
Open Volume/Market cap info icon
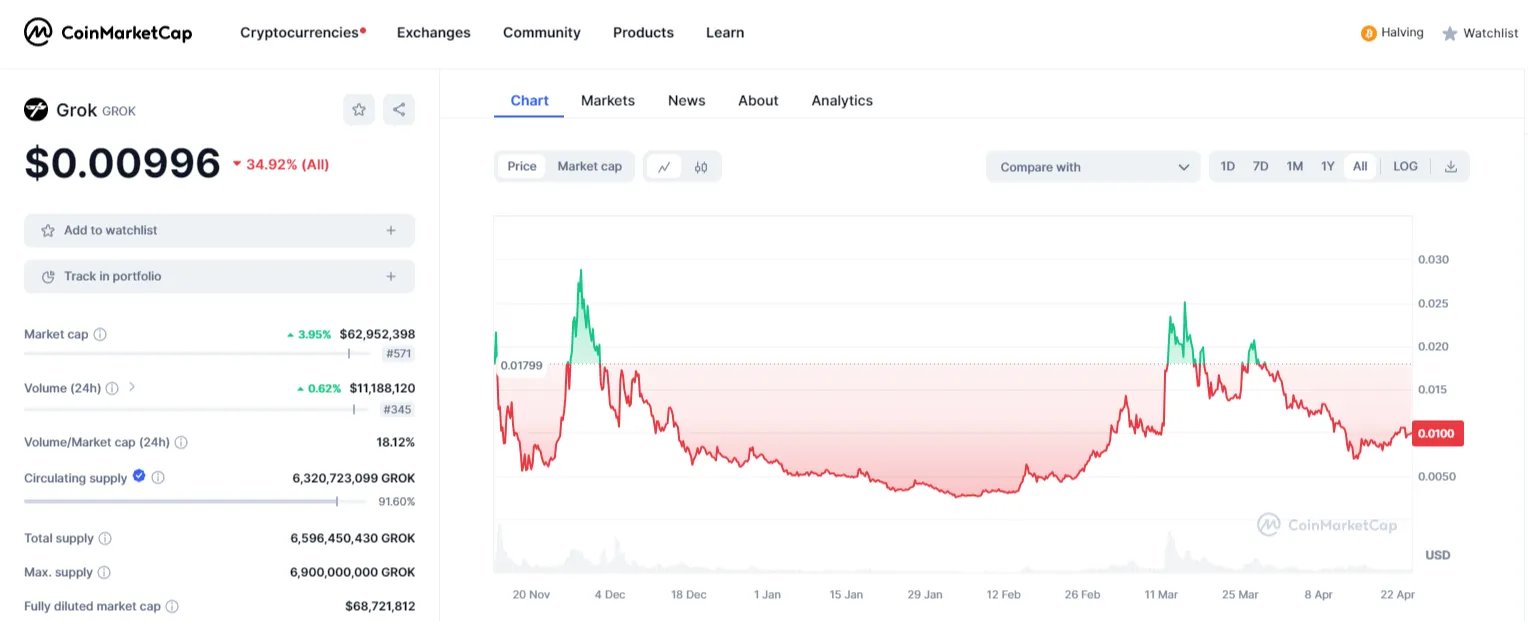click(181, 442)
